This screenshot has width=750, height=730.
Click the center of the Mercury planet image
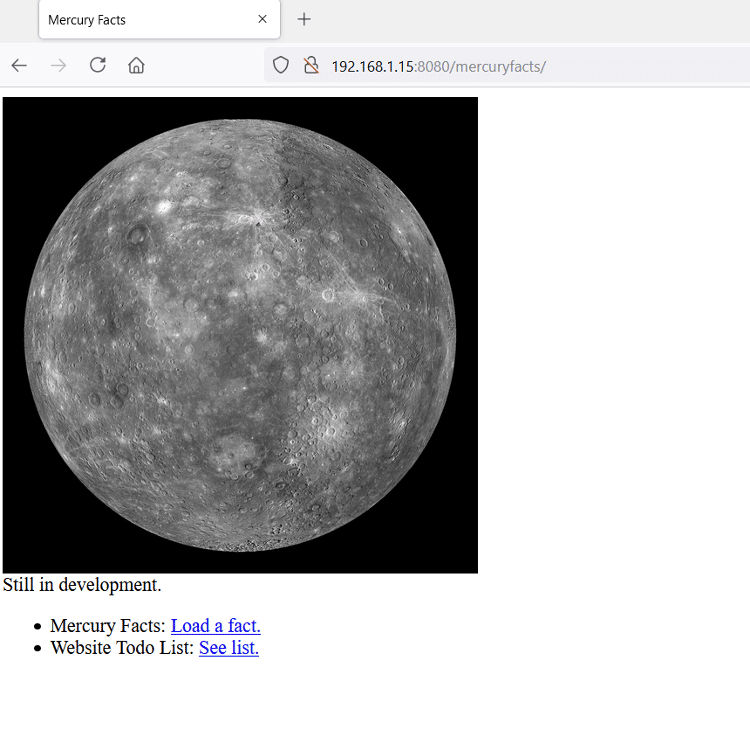(240, 335)
